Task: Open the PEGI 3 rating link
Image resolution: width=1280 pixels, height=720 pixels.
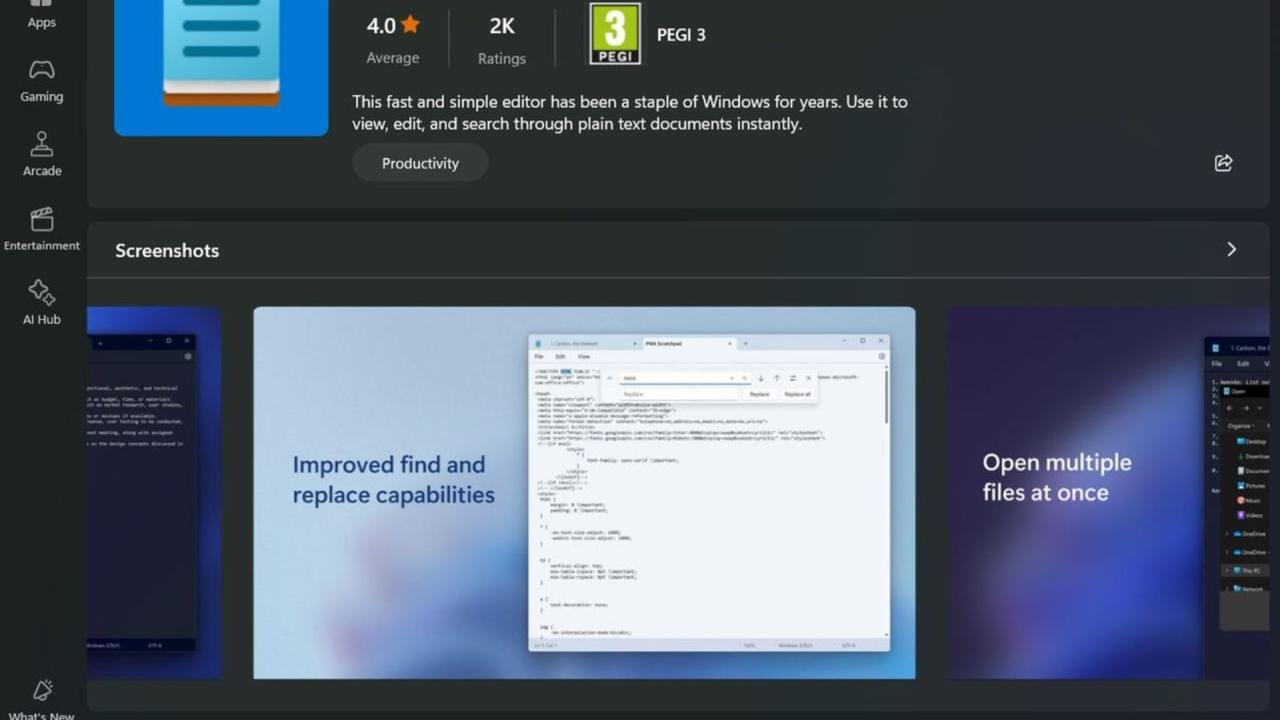Action: tap(681, 35)
